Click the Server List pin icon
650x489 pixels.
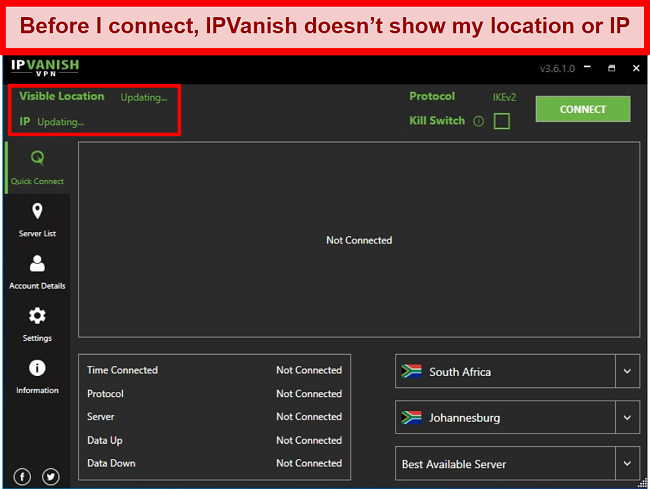(x=37, y=211)
